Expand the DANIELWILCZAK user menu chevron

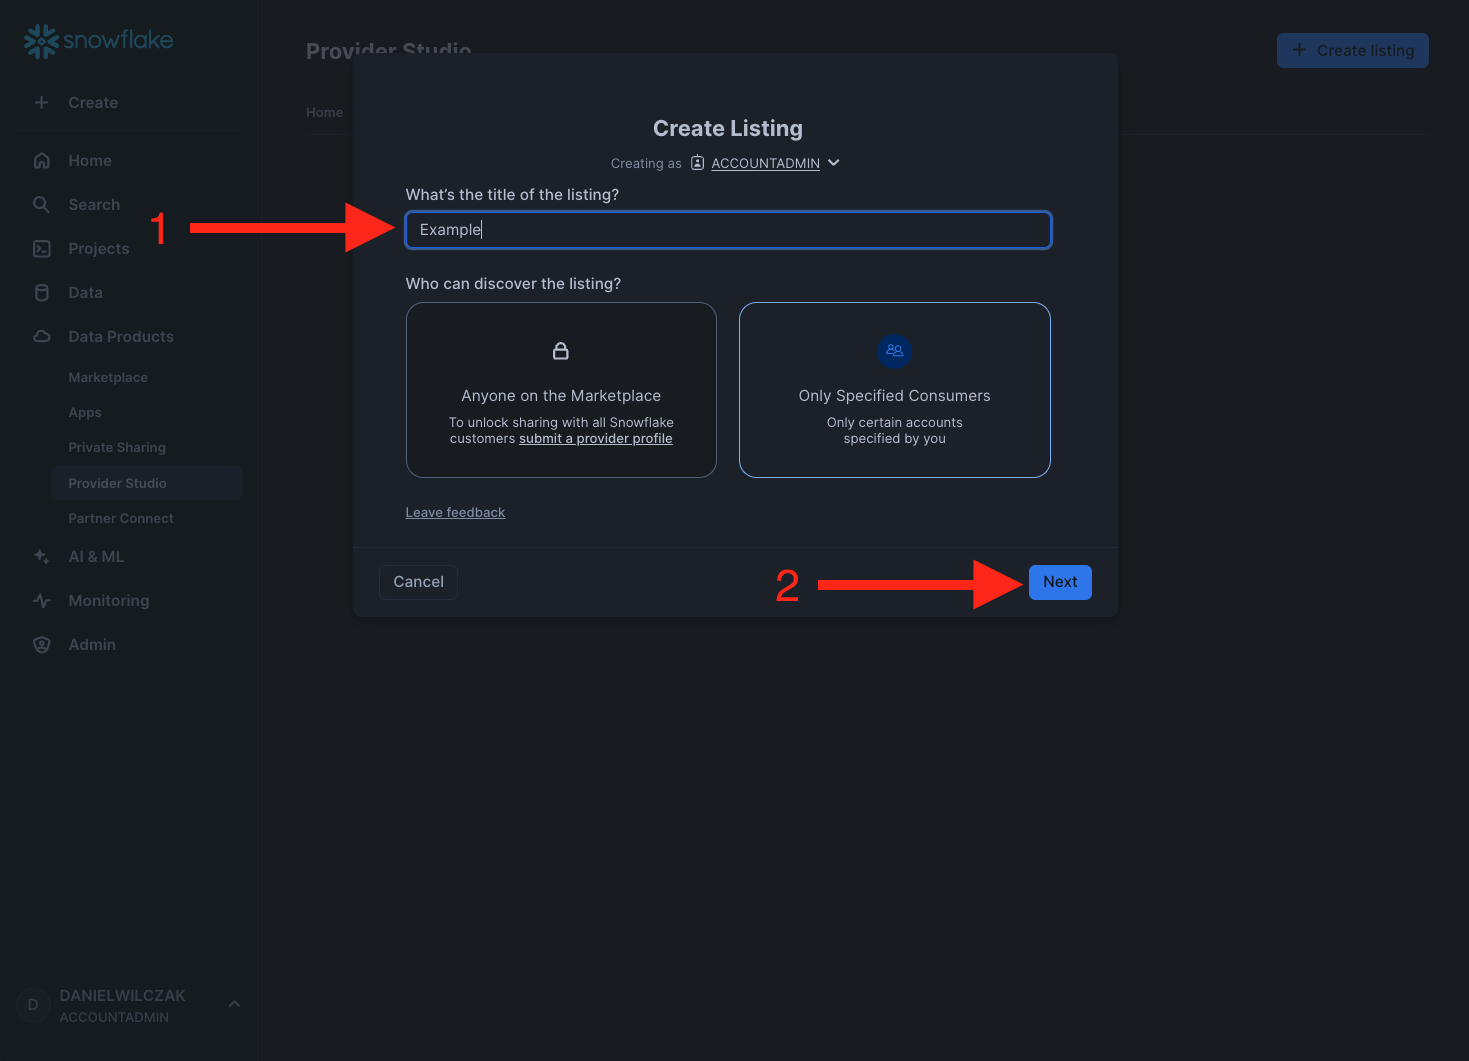tap(234, 1004)
